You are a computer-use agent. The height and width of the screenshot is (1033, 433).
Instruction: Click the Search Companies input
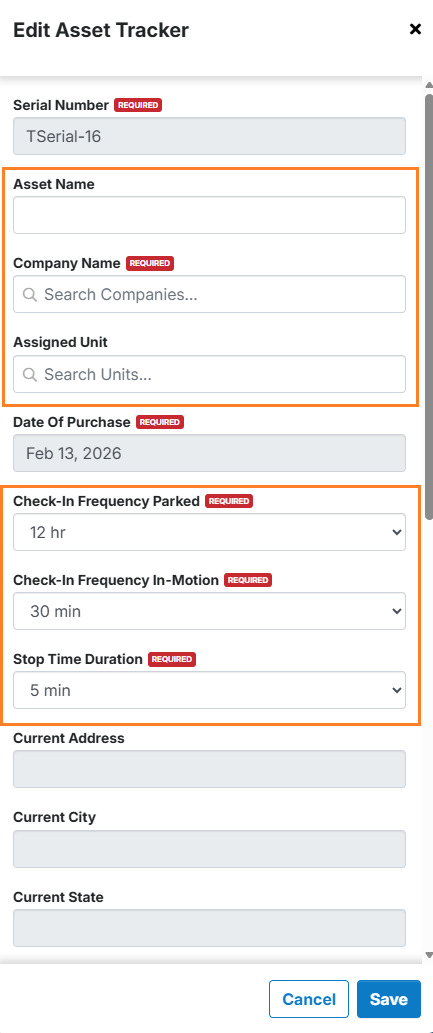(x=210, y=294)
